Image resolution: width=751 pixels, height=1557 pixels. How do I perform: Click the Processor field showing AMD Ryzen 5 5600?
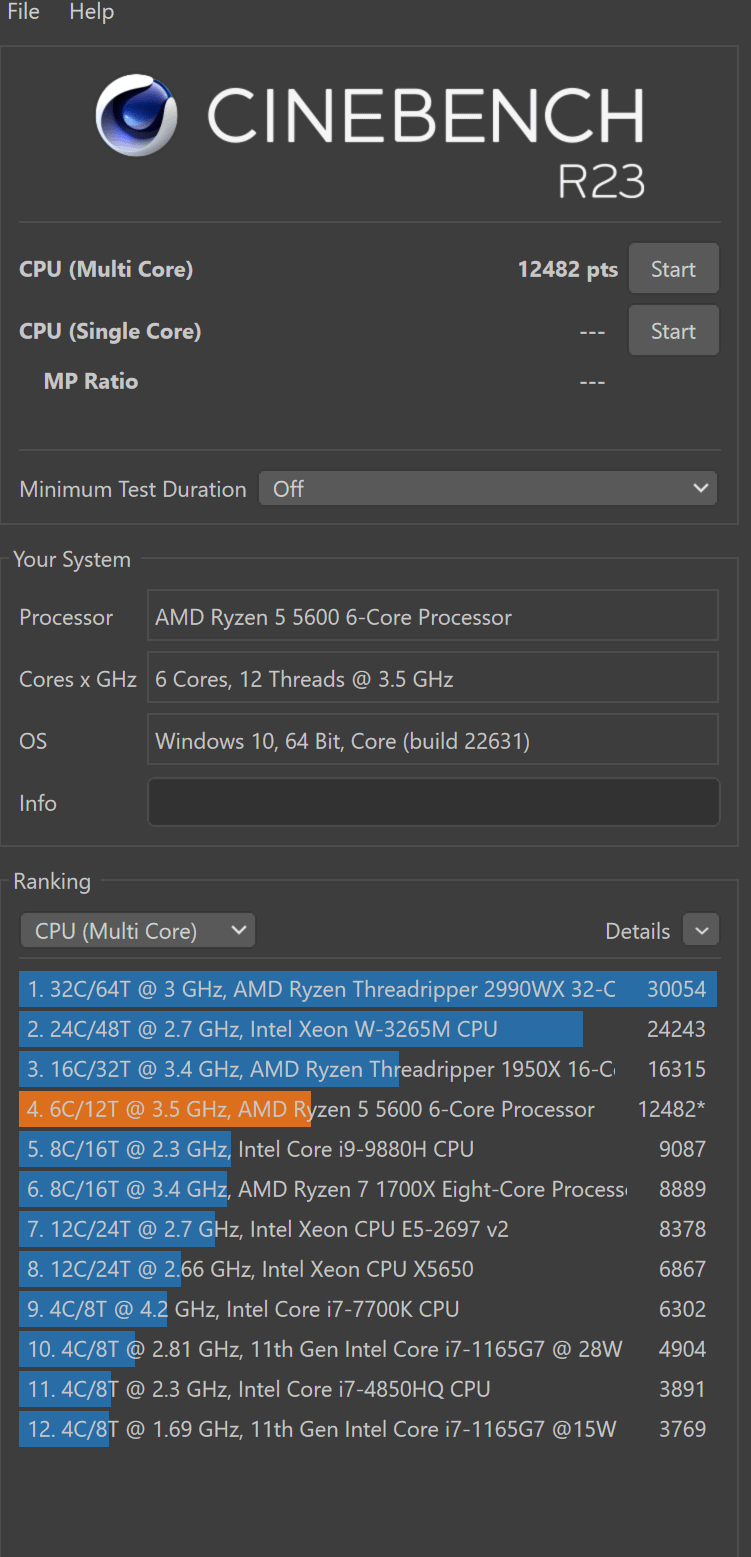433,616
